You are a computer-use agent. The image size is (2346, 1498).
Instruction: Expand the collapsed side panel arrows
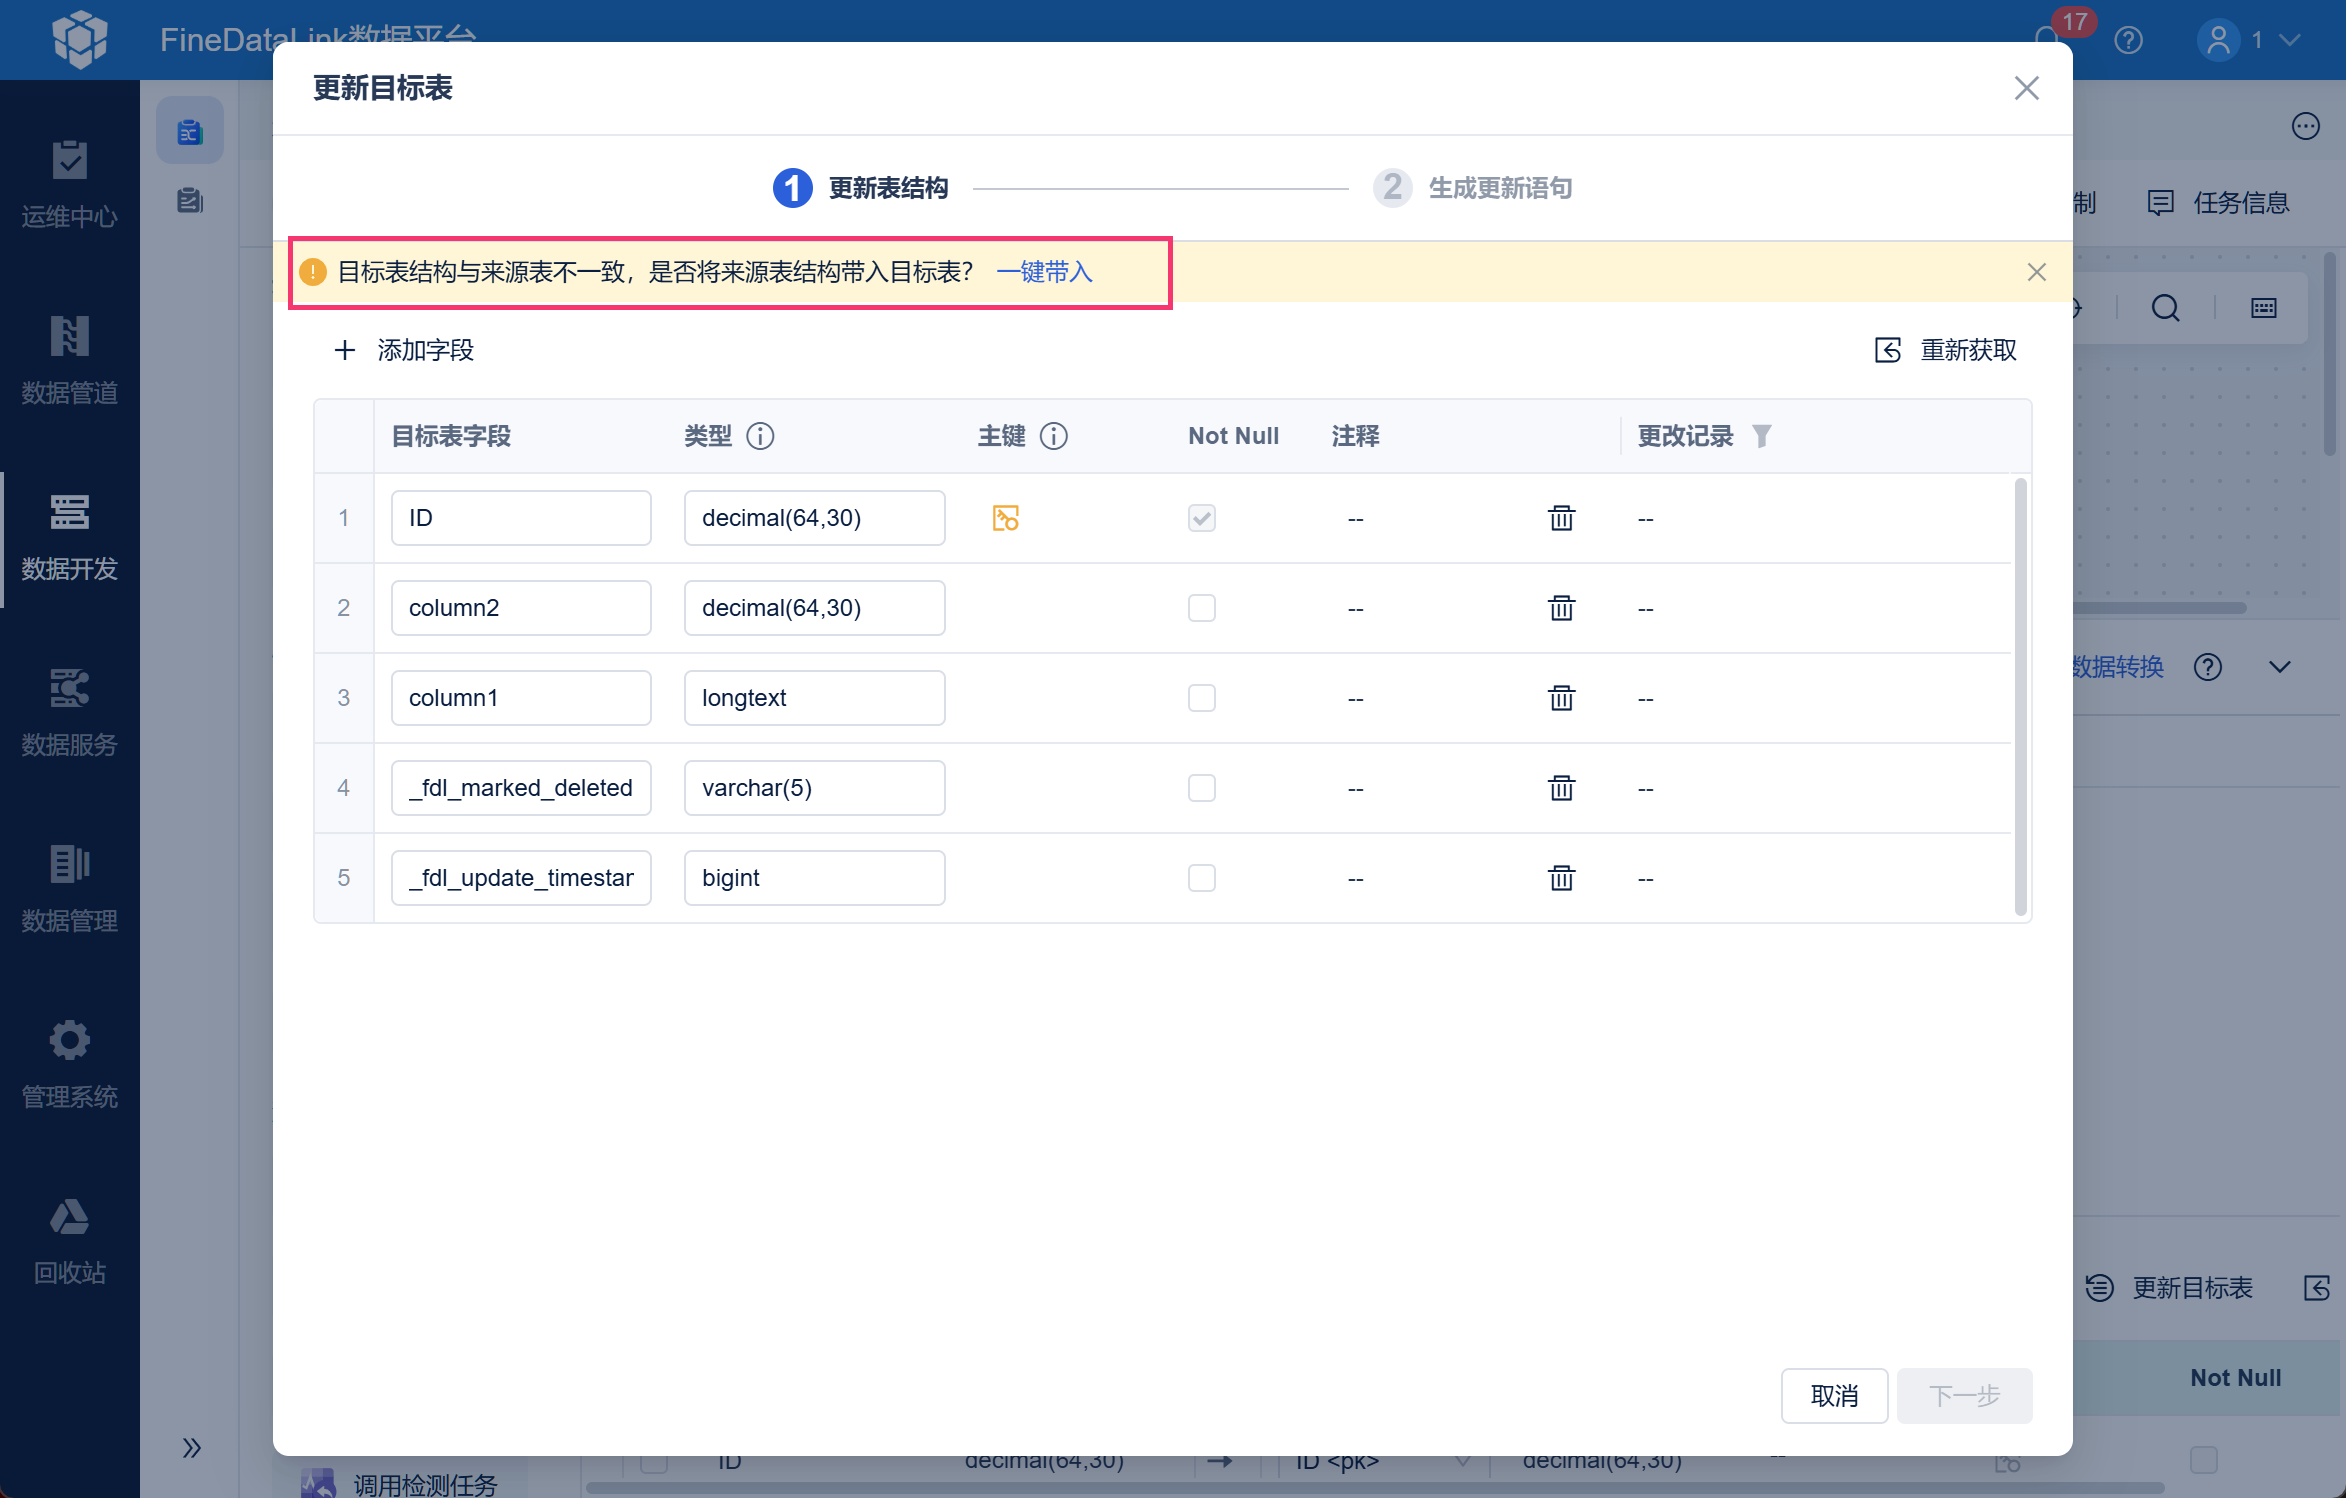point(192,1448)
